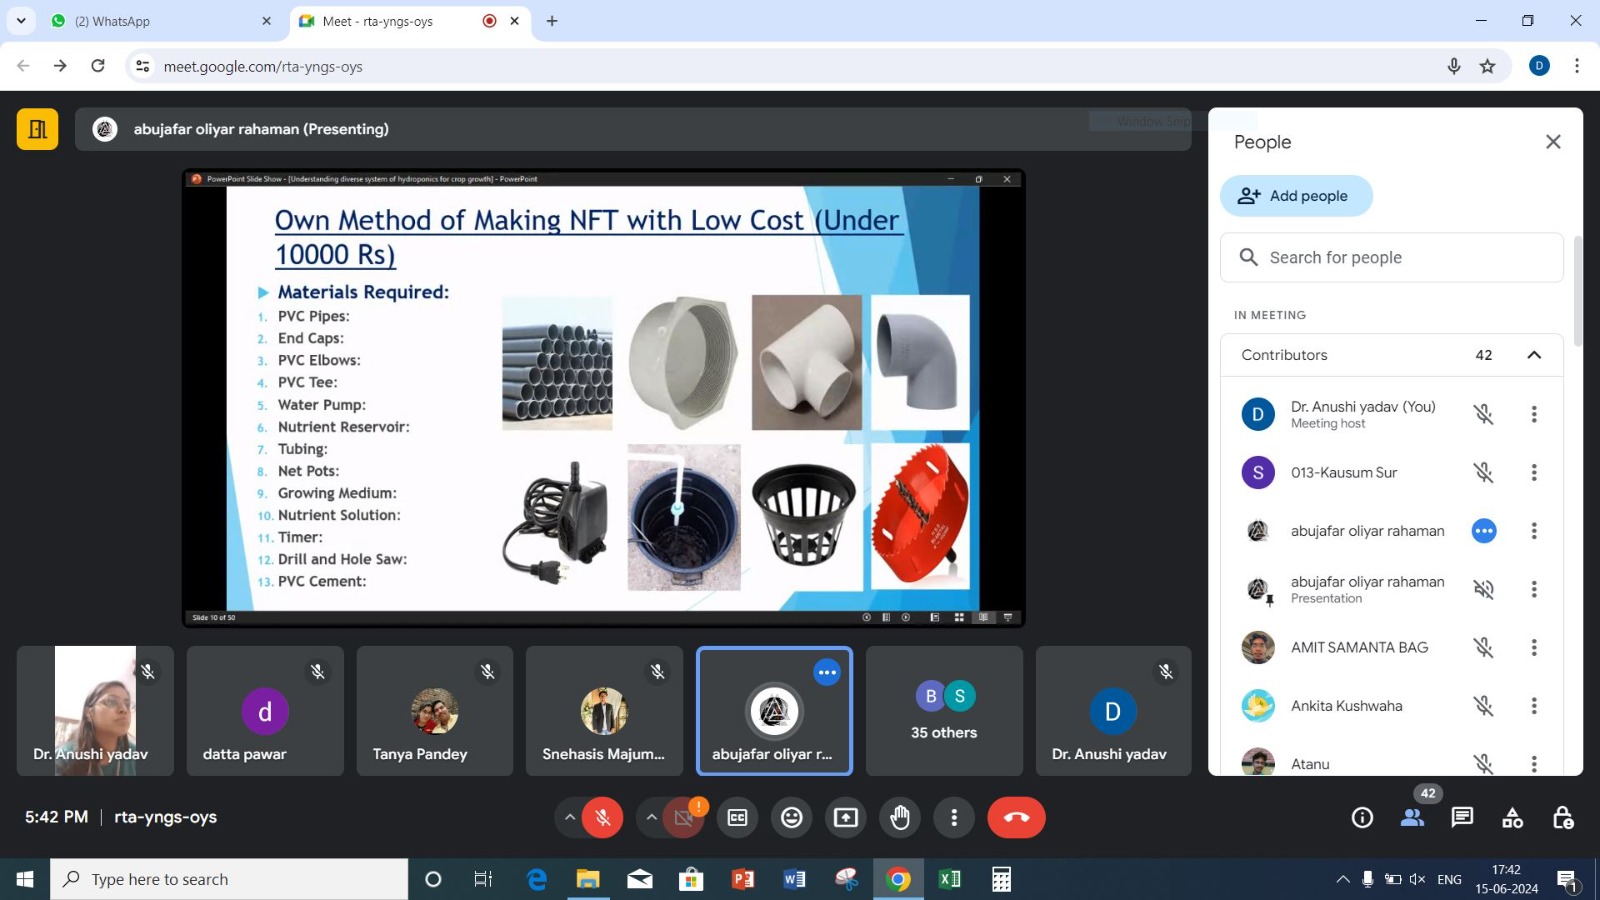
Task: Open the emoji reactions button
Action: 792,818
